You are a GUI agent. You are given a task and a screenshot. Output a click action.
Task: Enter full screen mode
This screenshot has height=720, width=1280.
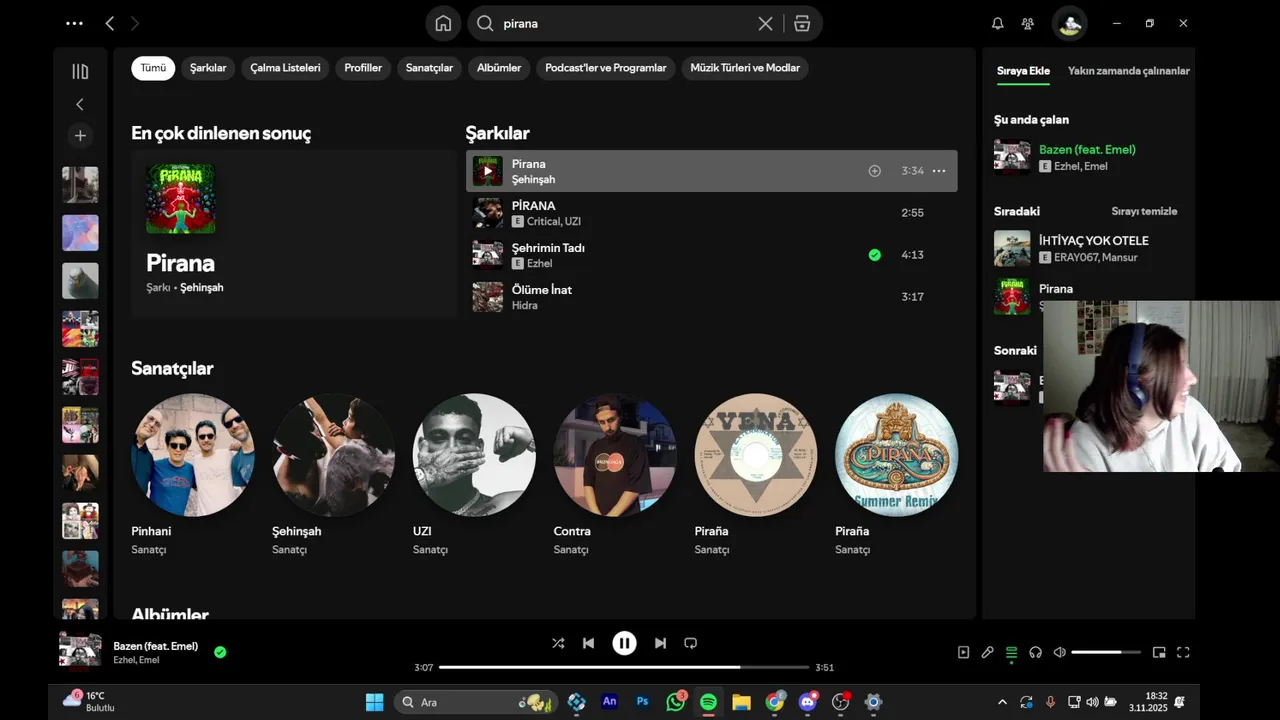click(x=1183, y=652)
